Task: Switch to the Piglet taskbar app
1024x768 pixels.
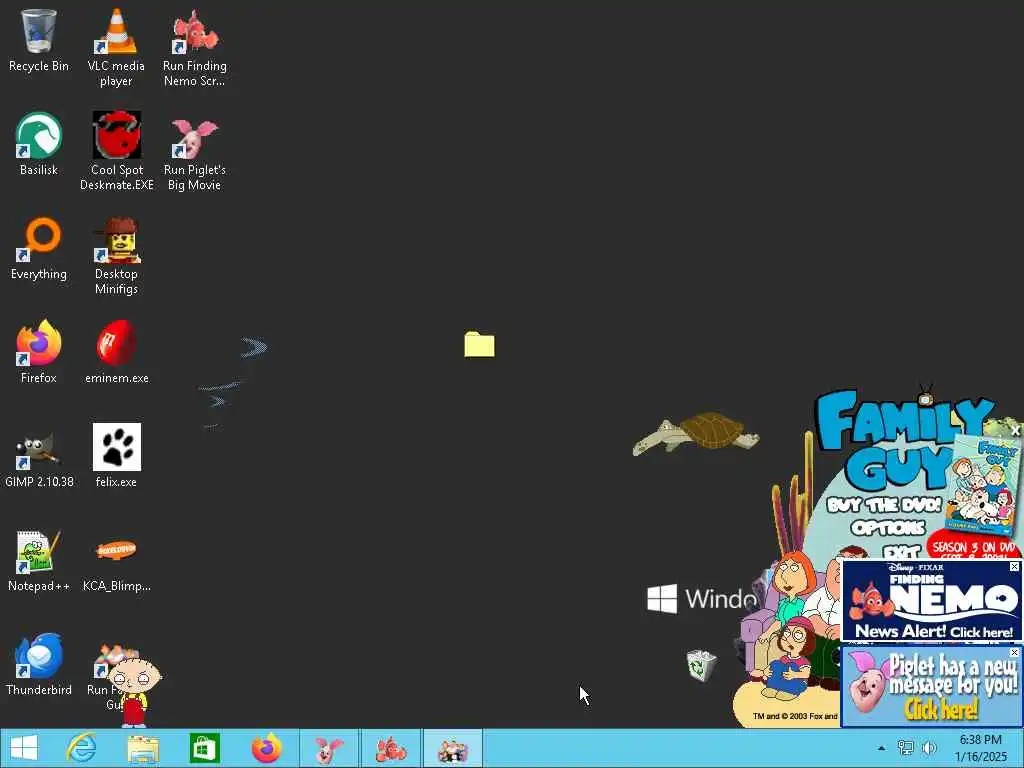Action: pyautogui.click(x=328, y=748)
